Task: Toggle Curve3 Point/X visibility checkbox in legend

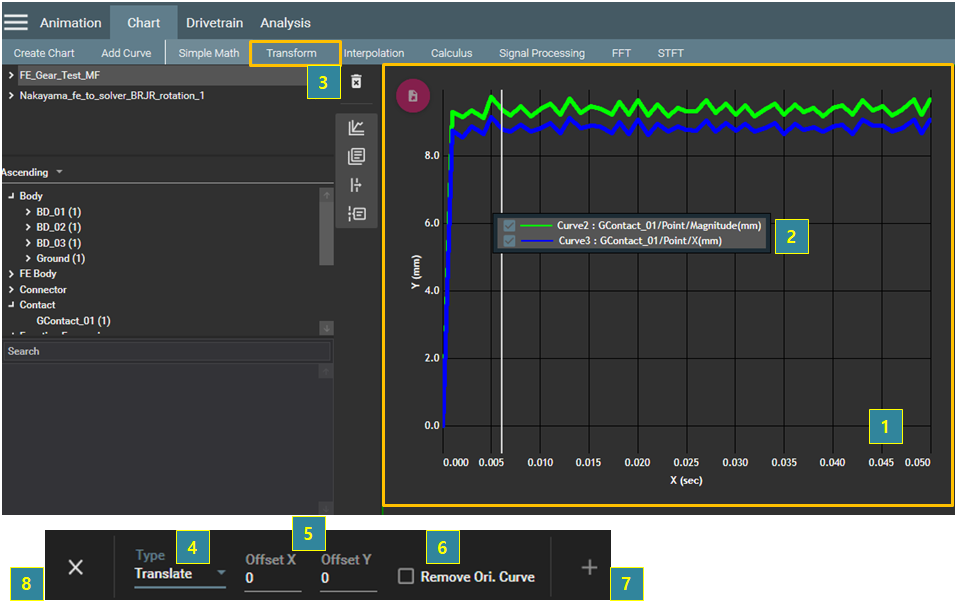Action: coord(510,241)
